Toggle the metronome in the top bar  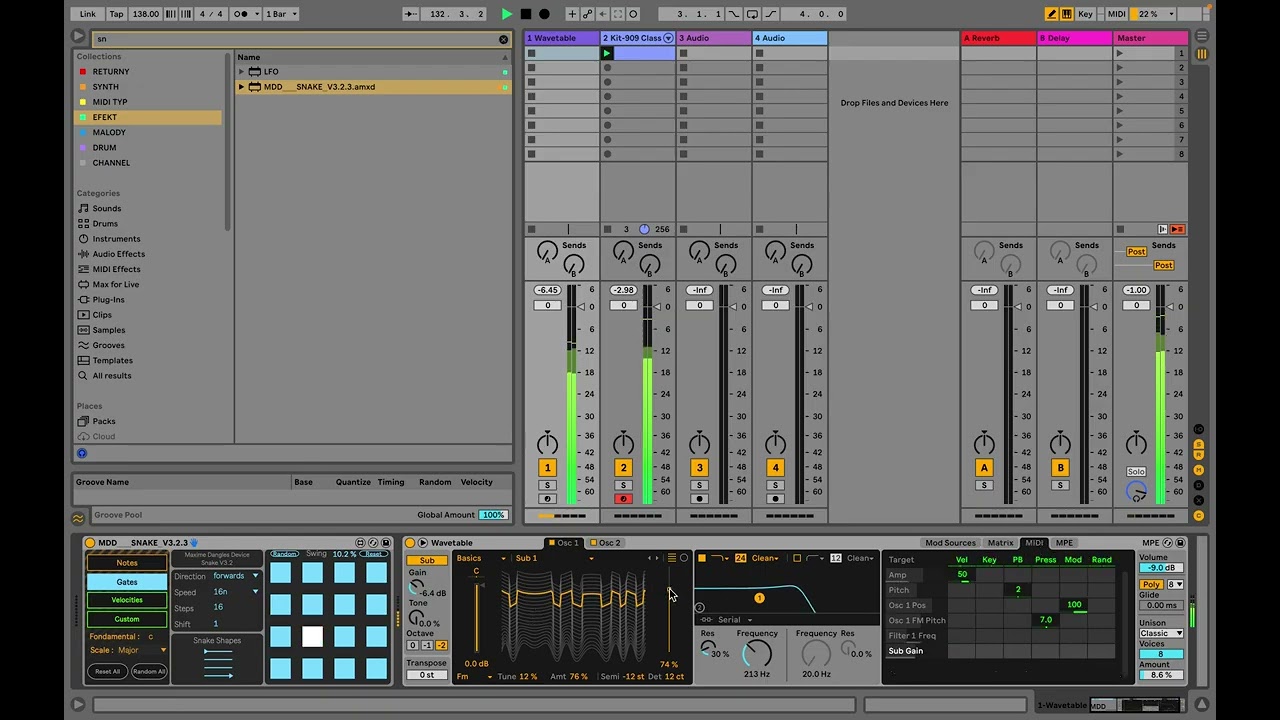[241, 14]
